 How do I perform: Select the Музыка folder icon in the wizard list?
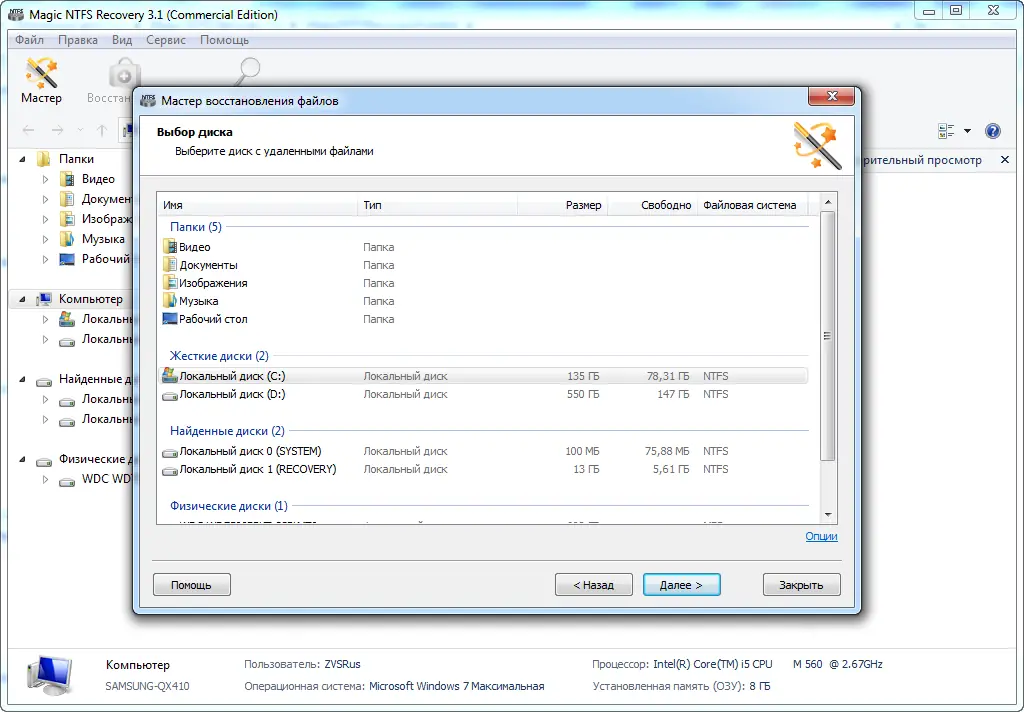(170, 300)
